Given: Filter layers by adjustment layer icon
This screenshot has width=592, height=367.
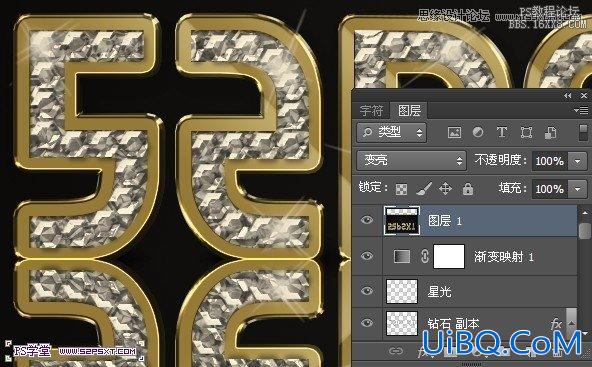Looking at the screenshot, I should coord(478,132).
